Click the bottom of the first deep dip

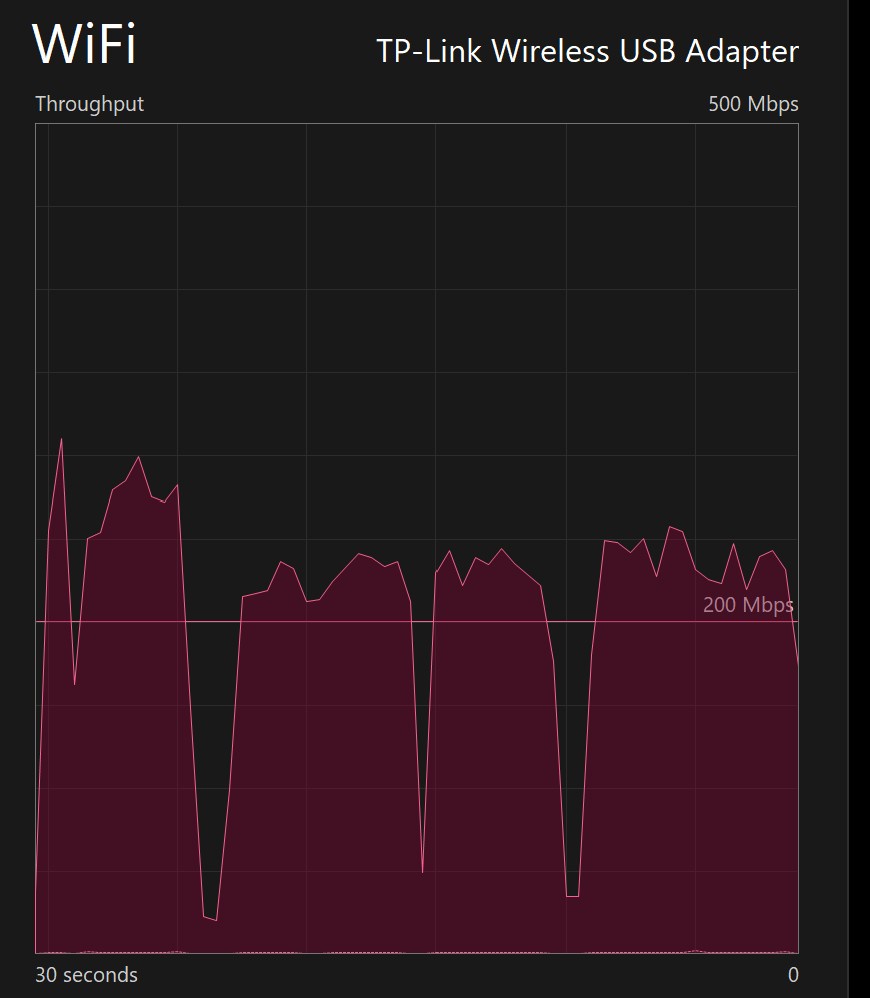210,918
